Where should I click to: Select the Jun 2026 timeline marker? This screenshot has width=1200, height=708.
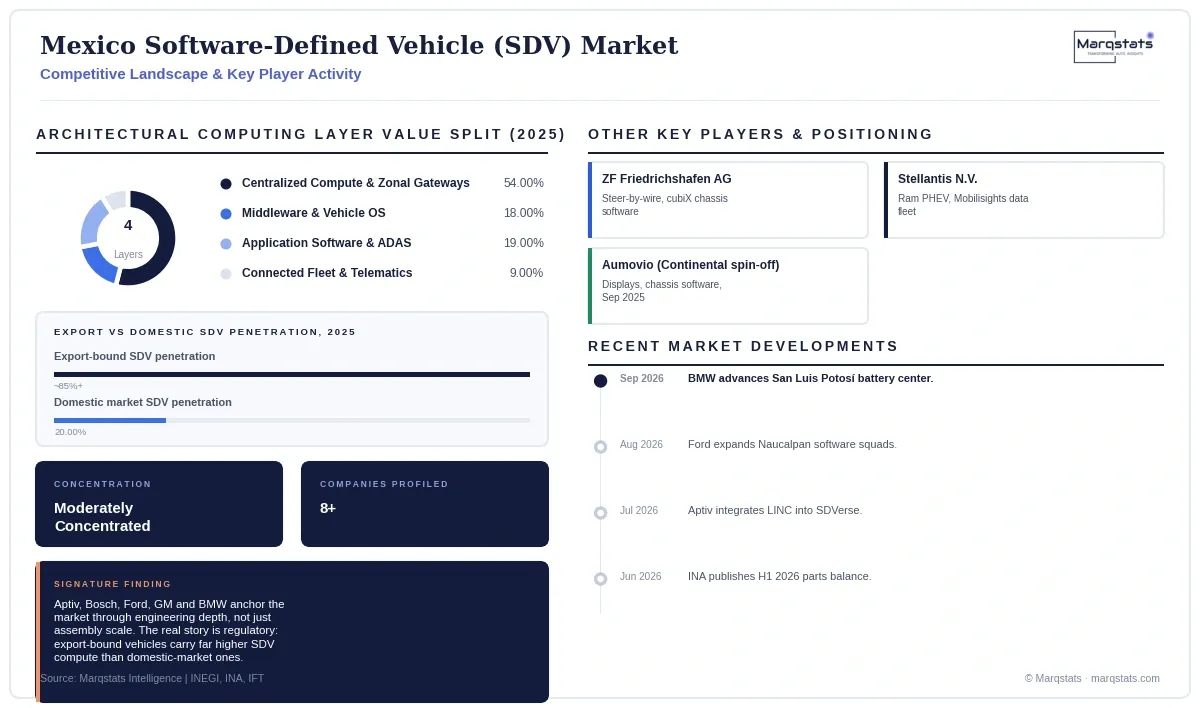tap(600, 579)
